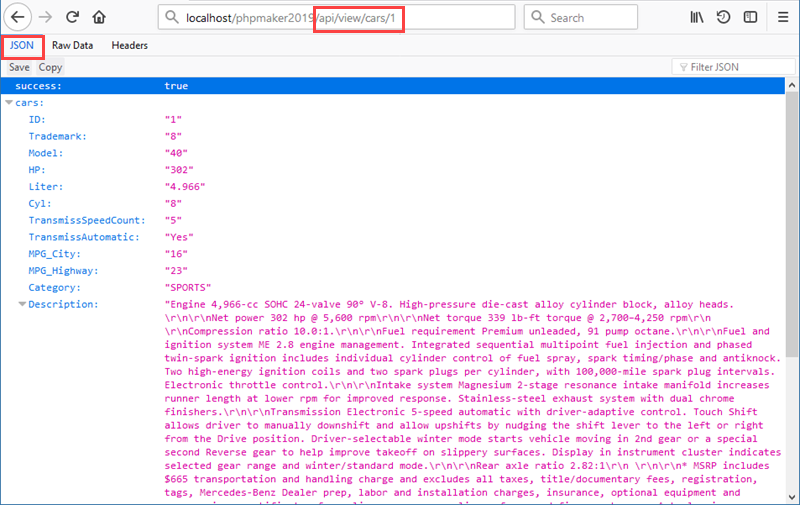Click the value "Yes"
Image resolution: width=800 pixels, height=505 pixels.
pyautogui.click(x=179, y=237)
